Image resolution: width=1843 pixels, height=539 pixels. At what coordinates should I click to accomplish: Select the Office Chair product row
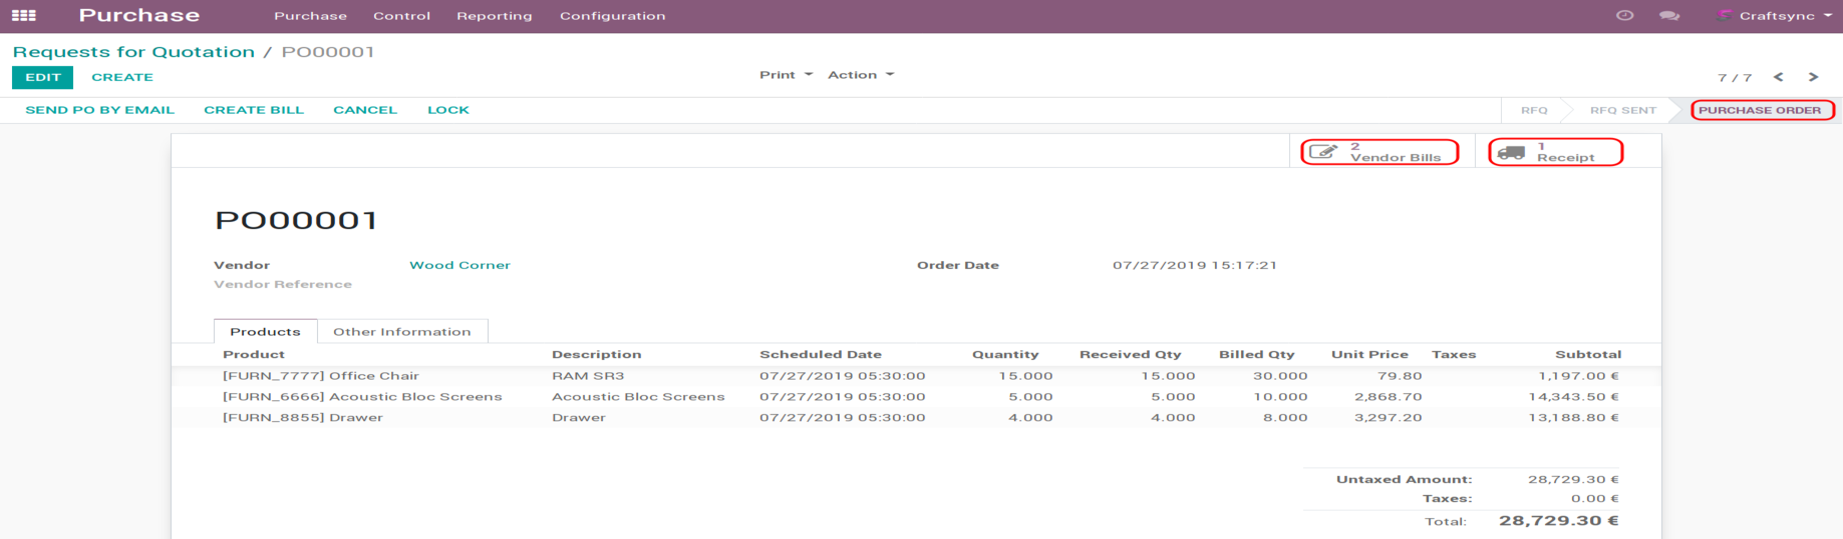[x=320, y=376]
